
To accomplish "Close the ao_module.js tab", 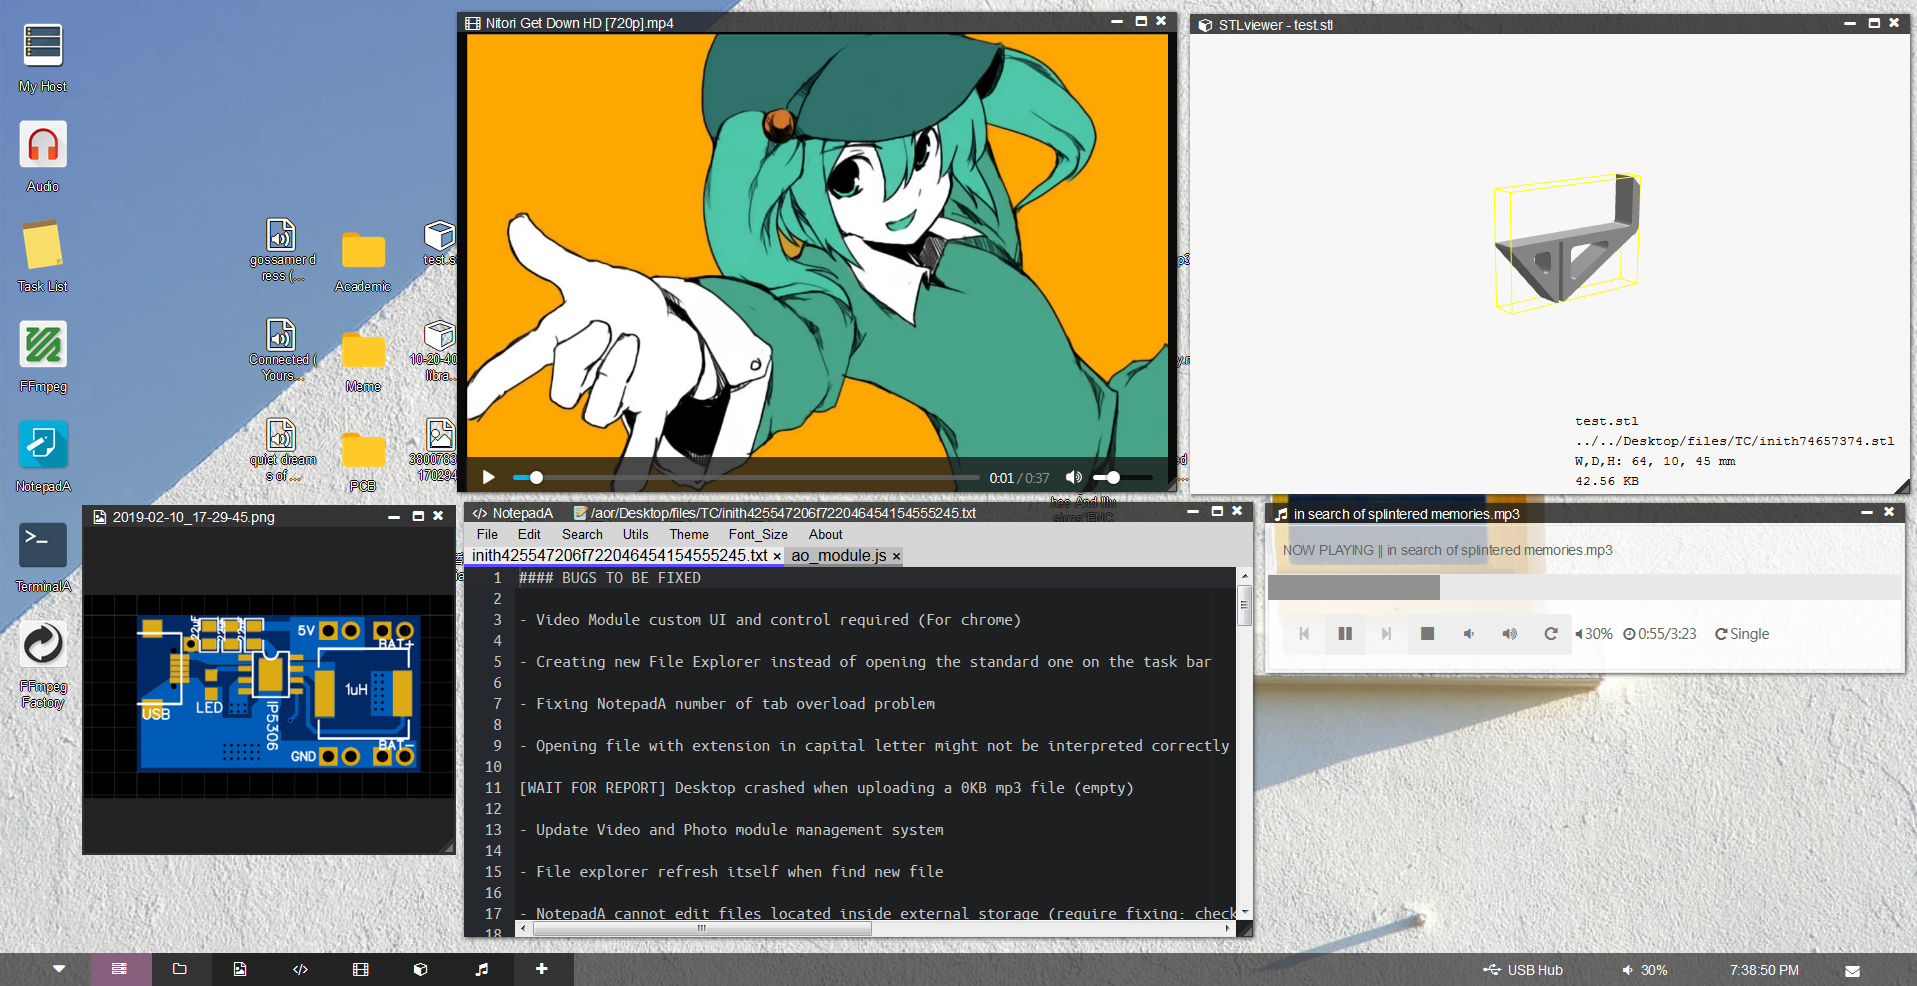I will (896, 556).
